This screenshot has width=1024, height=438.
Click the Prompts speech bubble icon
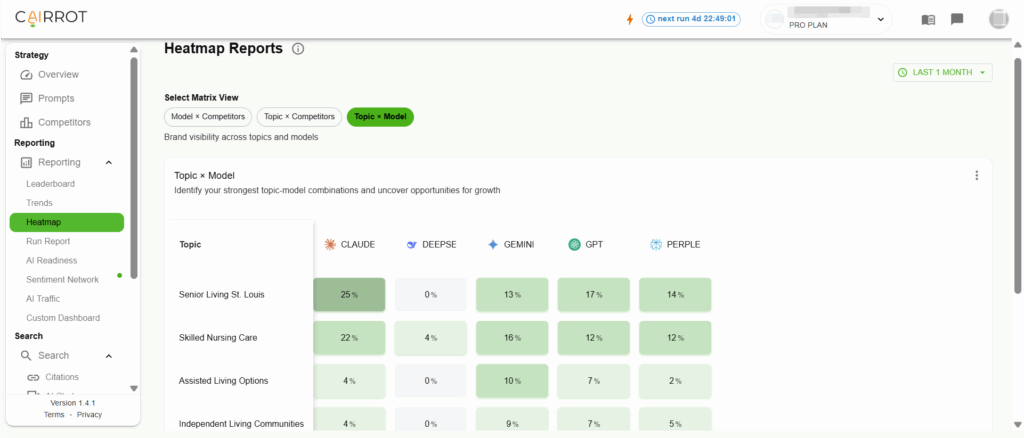click(x=26, y=99)
